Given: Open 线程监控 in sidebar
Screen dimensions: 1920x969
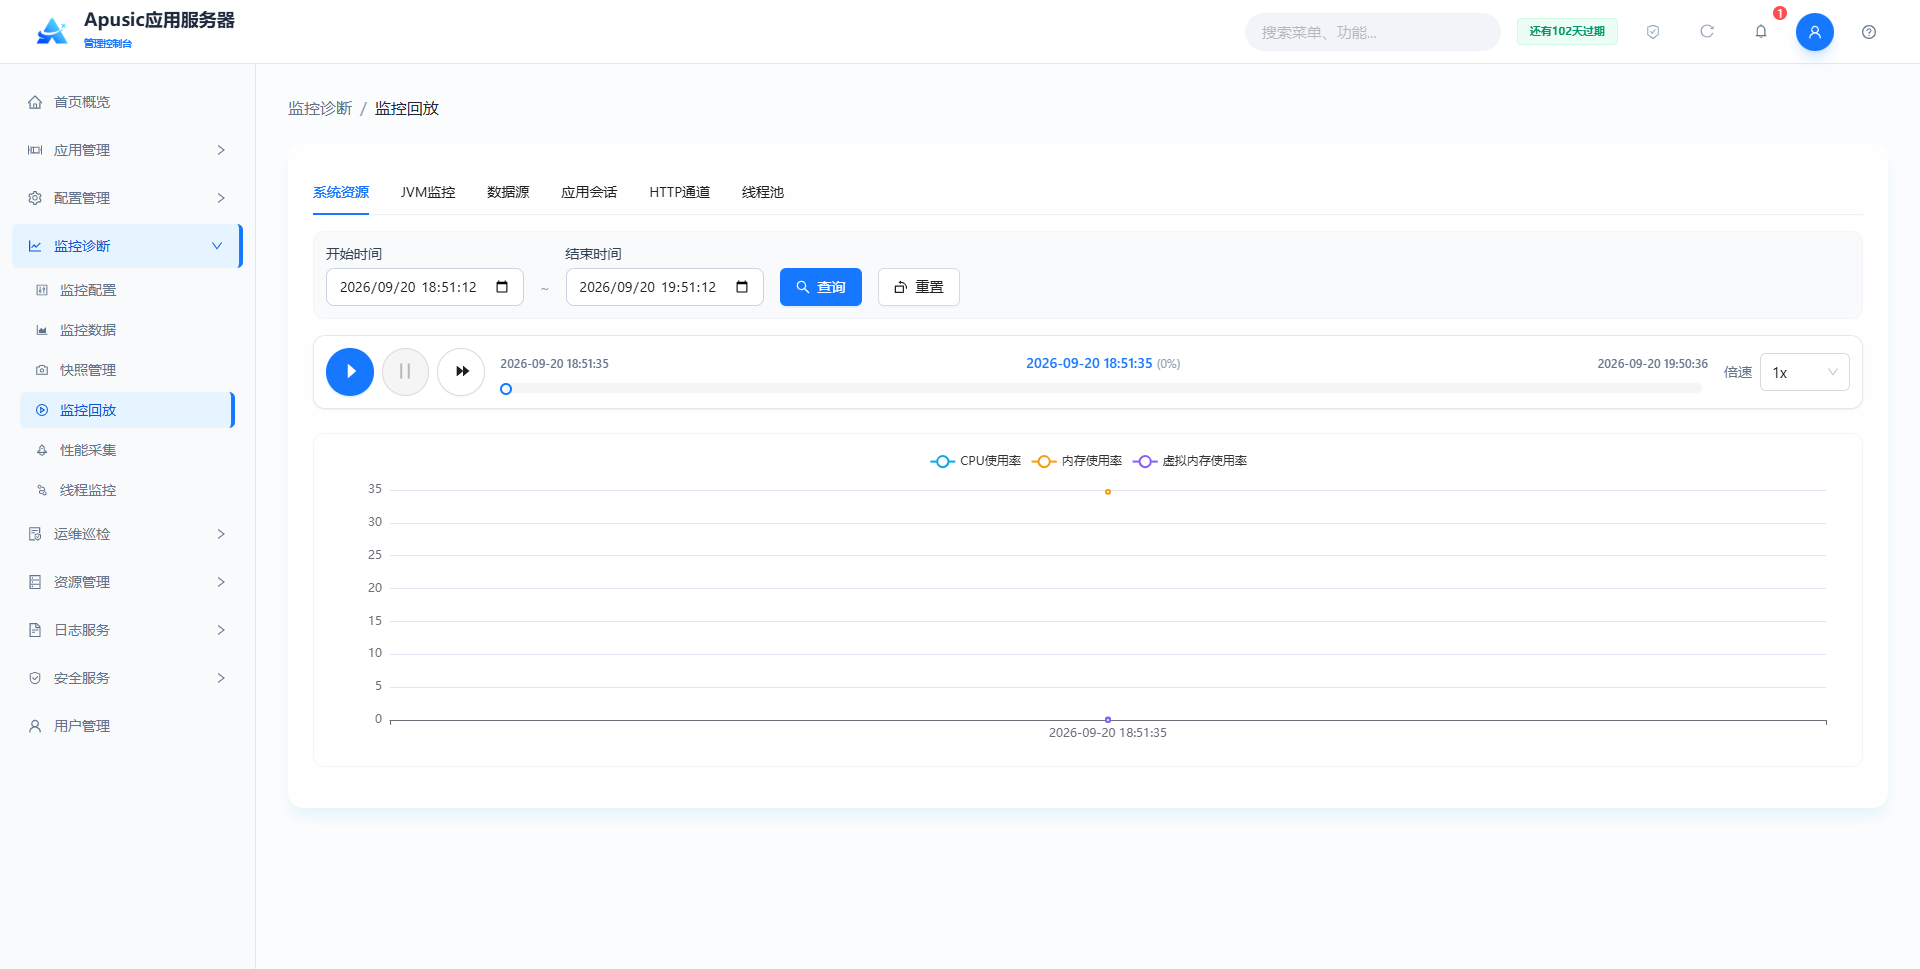Looking at the screenshot, I should tap(127, 490).
